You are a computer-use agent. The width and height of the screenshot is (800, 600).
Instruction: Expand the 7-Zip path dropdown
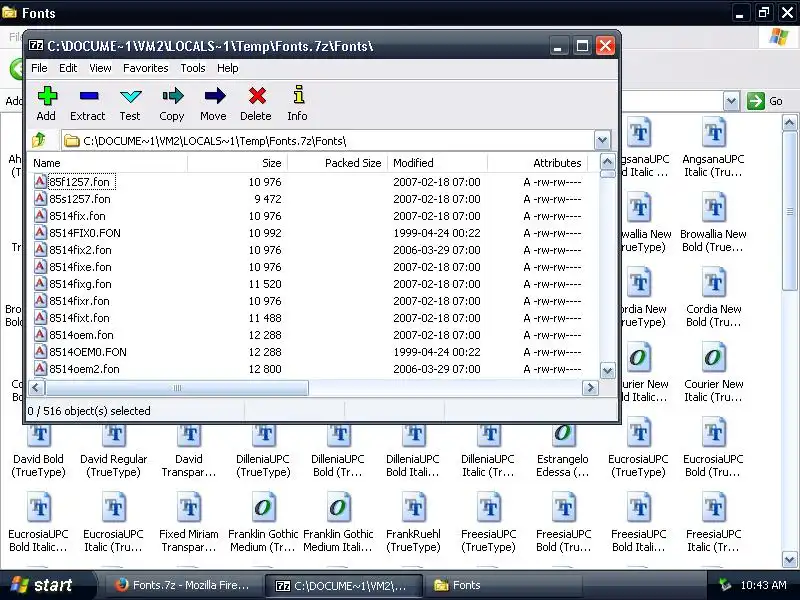coord(602,140)
